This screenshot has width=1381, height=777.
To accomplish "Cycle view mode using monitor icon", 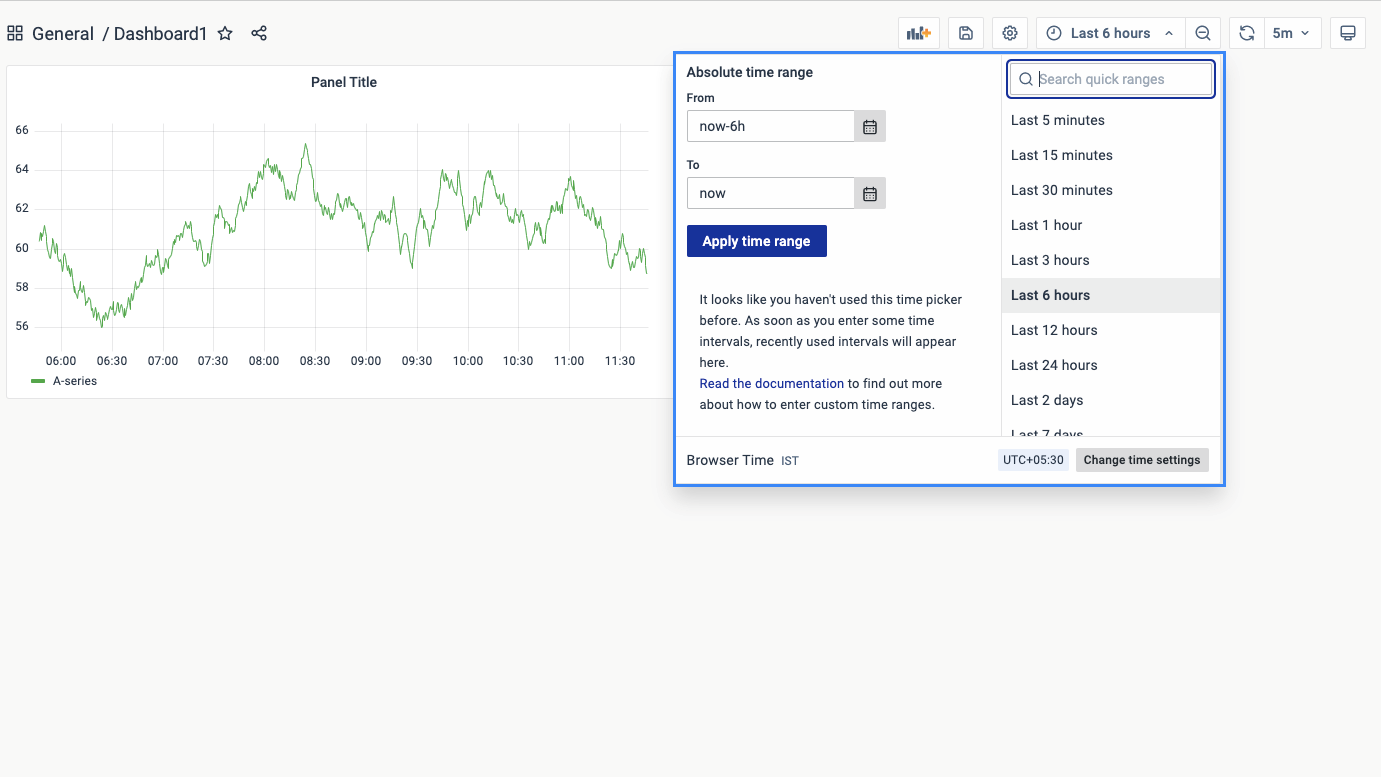I will coord(1347,33).
